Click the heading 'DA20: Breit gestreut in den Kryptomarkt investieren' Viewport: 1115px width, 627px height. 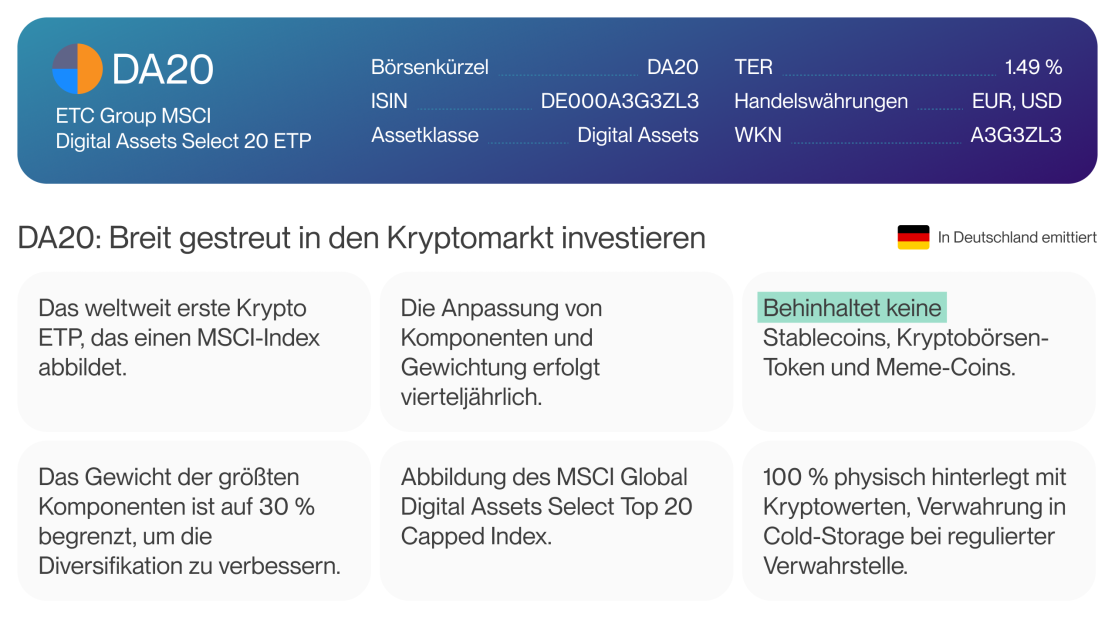361,238
